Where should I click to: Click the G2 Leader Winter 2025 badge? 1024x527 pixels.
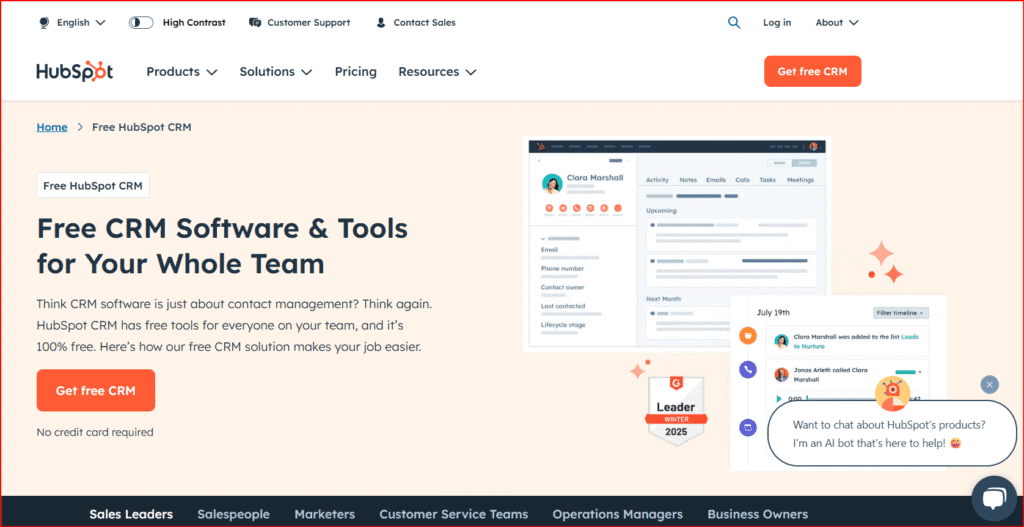676,411
